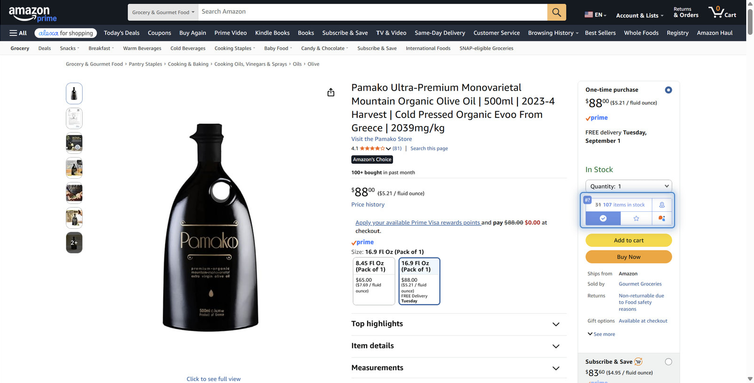The width and height of the screenshot is (754, 383).
Task: Click the bell alert icon in the stock widget
Action: 662,204
